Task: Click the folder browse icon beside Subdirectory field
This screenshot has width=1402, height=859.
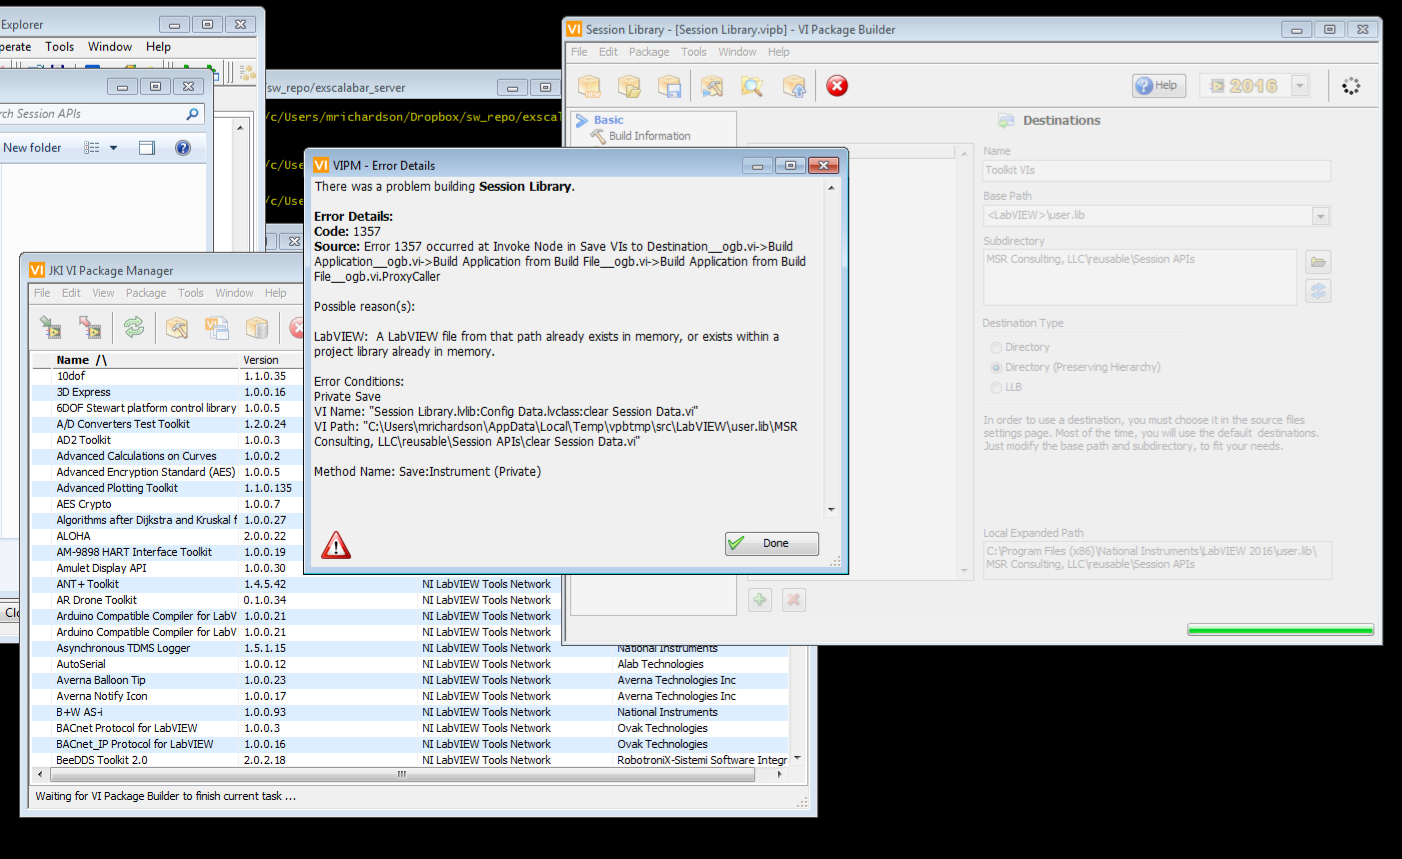Action: [x=1318, y=262]
